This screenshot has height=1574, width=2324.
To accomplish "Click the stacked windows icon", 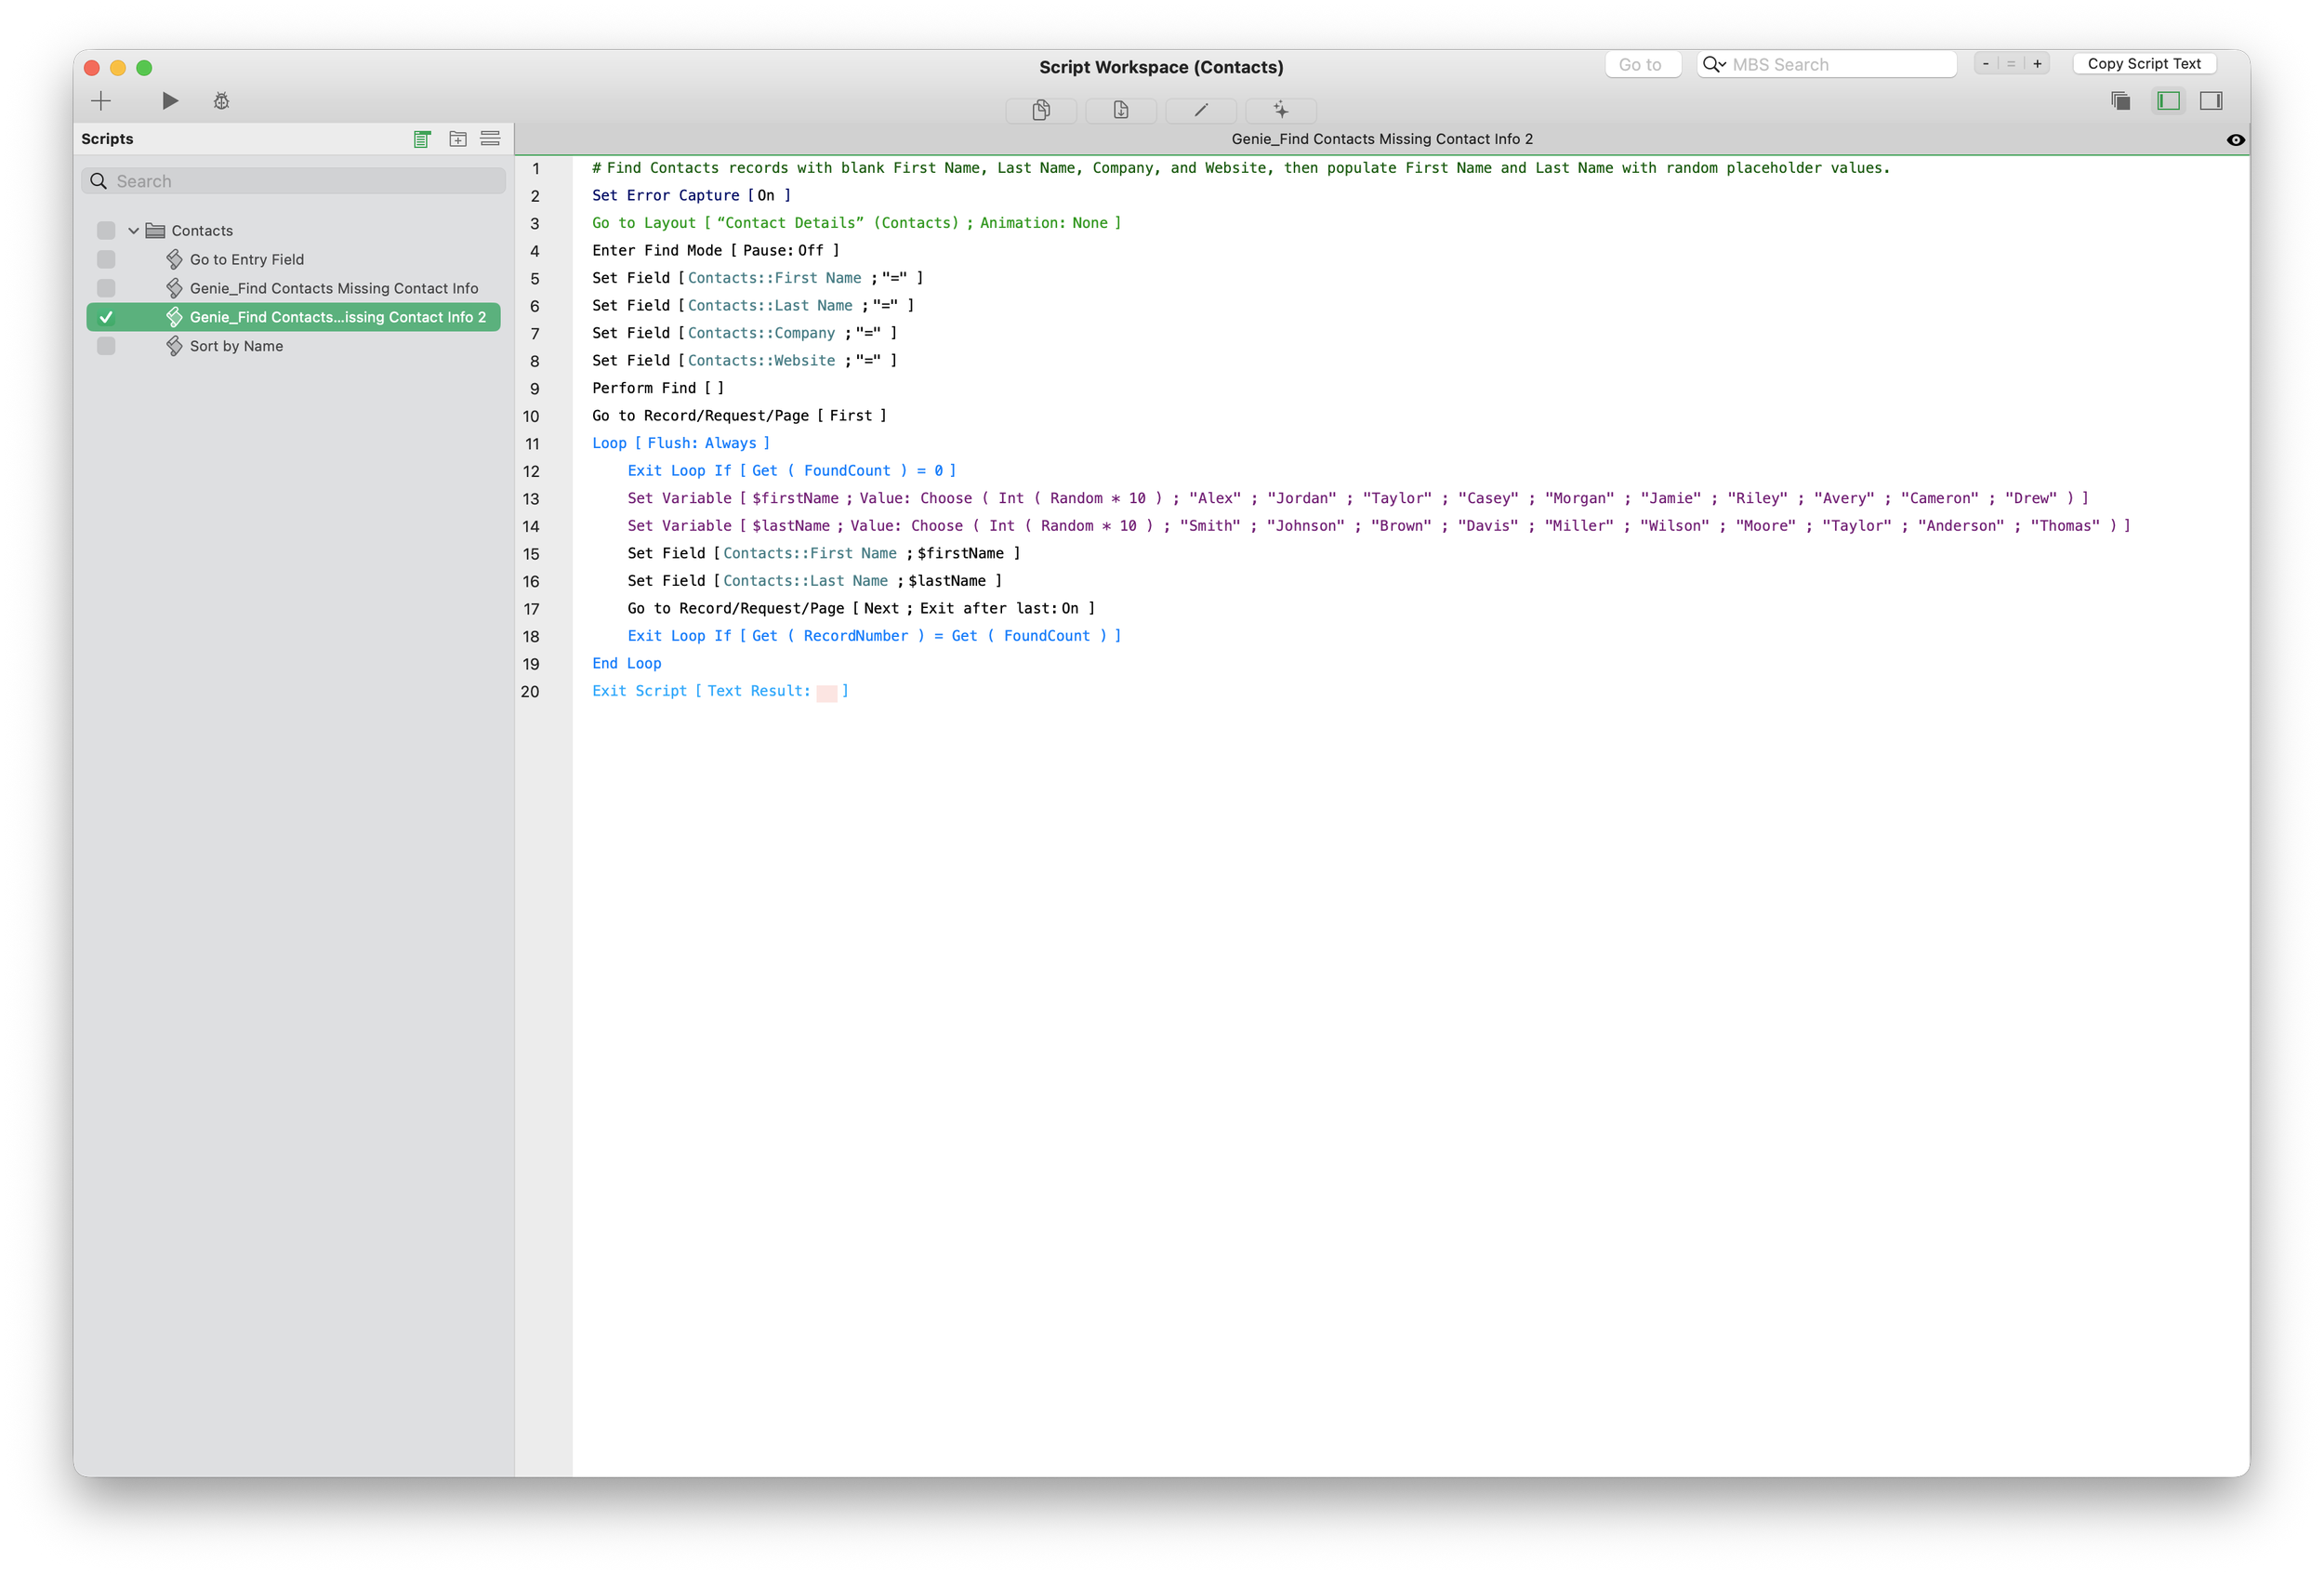I will [2120, 101].
